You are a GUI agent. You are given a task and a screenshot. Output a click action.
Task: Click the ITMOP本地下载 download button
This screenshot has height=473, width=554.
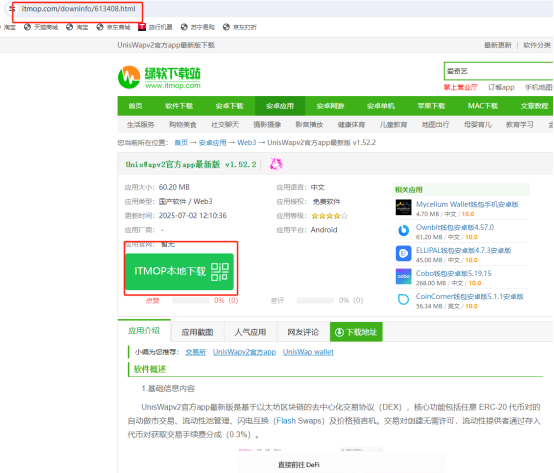pyautogui.click(x=179, y=271)
